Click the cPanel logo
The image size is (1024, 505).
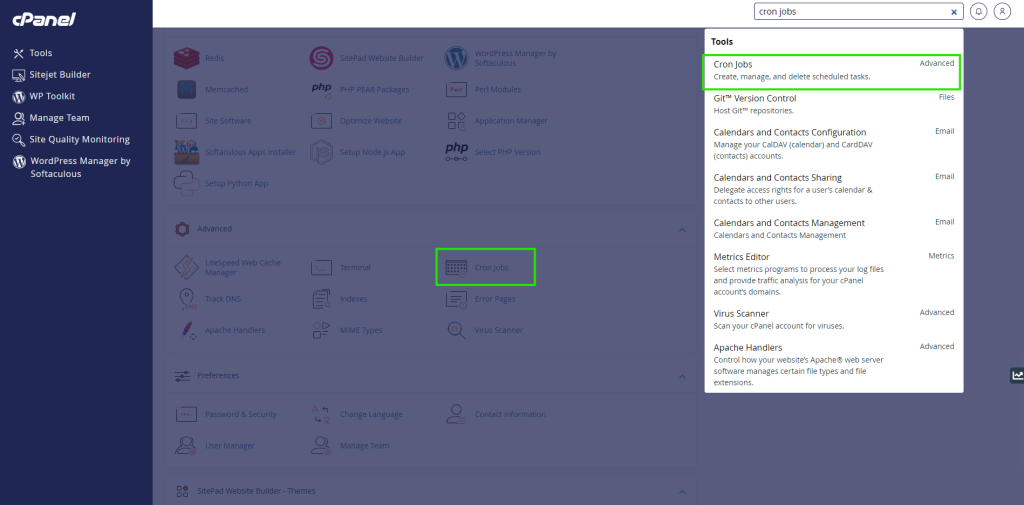point(44,19)
